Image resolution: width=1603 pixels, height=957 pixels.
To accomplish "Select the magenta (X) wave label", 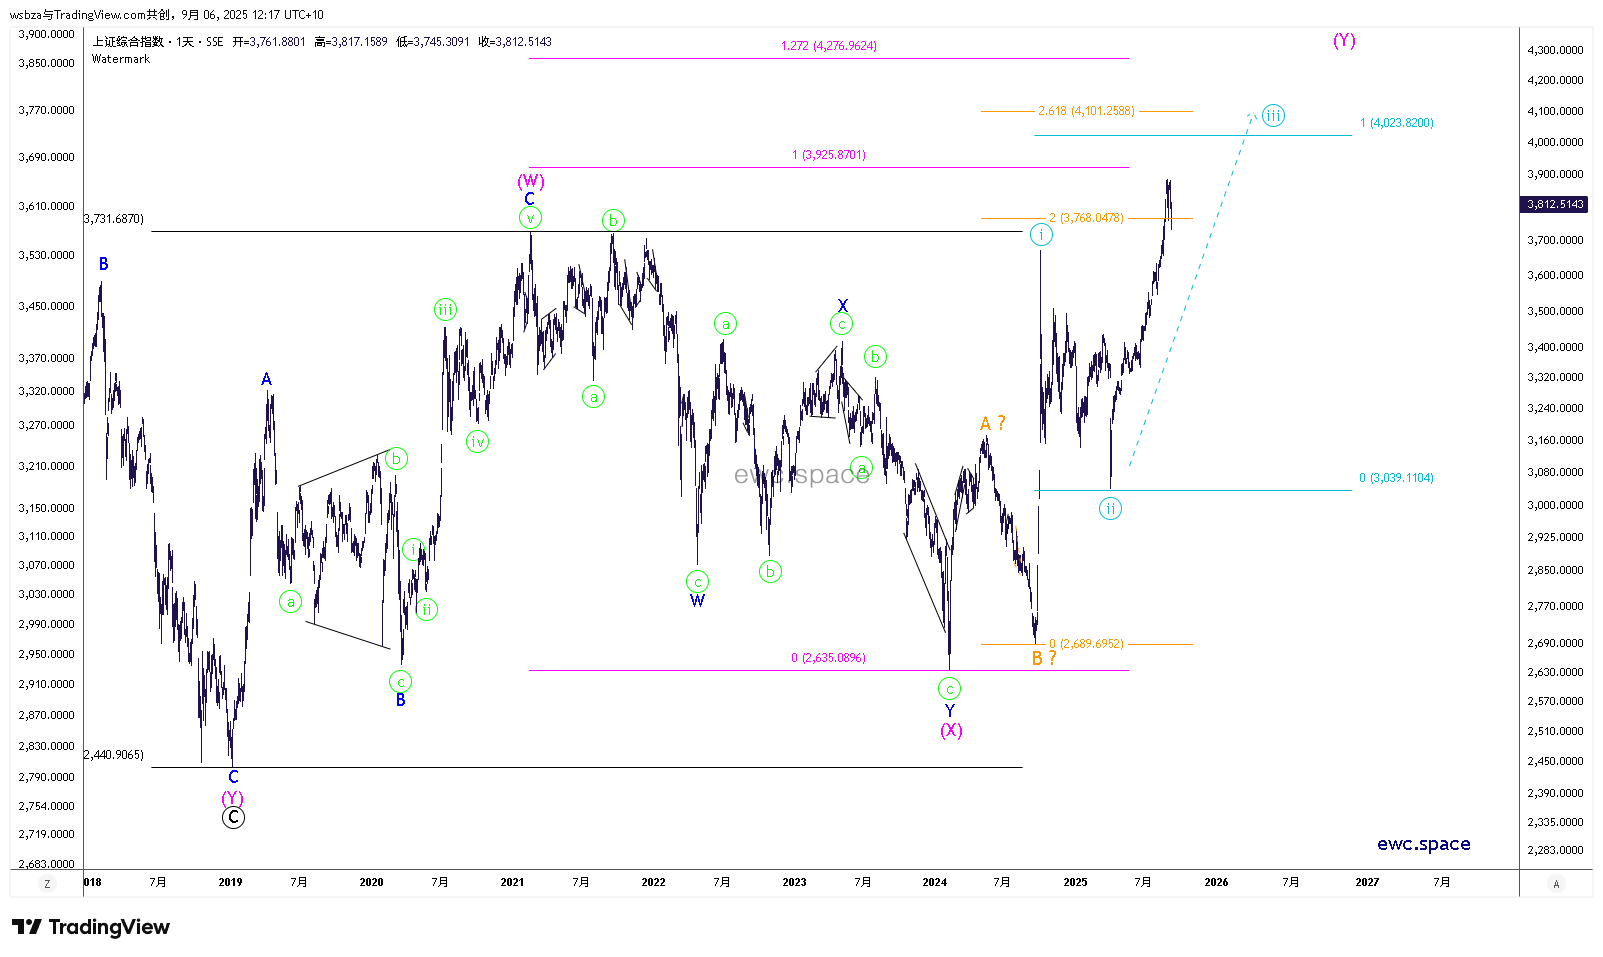I will (x=951, y=730).
